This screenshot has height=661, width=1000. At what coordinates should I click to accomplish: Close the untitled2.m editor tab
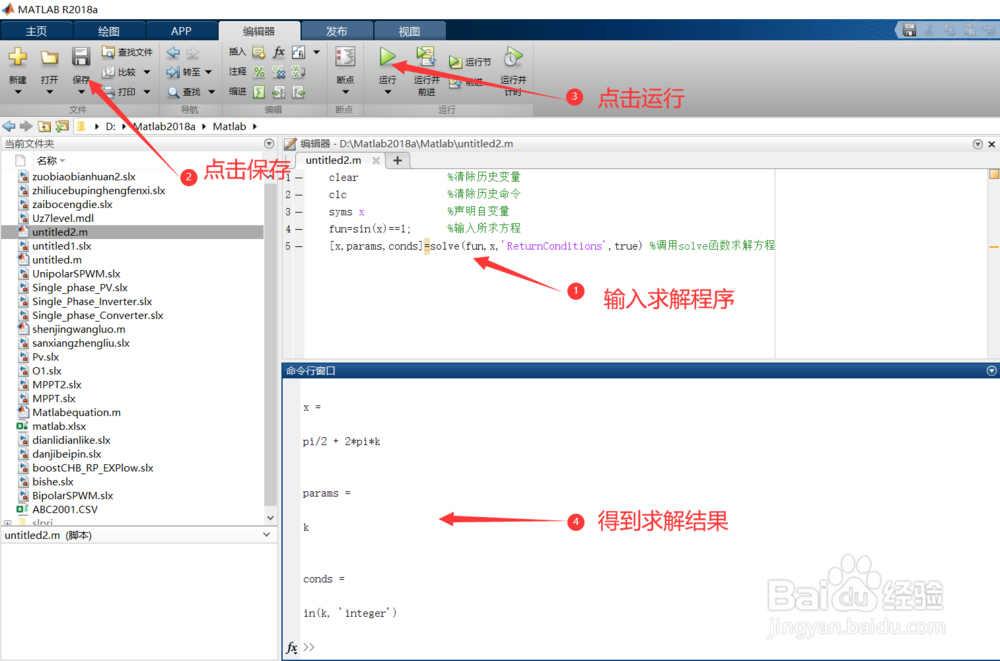pyautogui.click(x=376, y=160)
